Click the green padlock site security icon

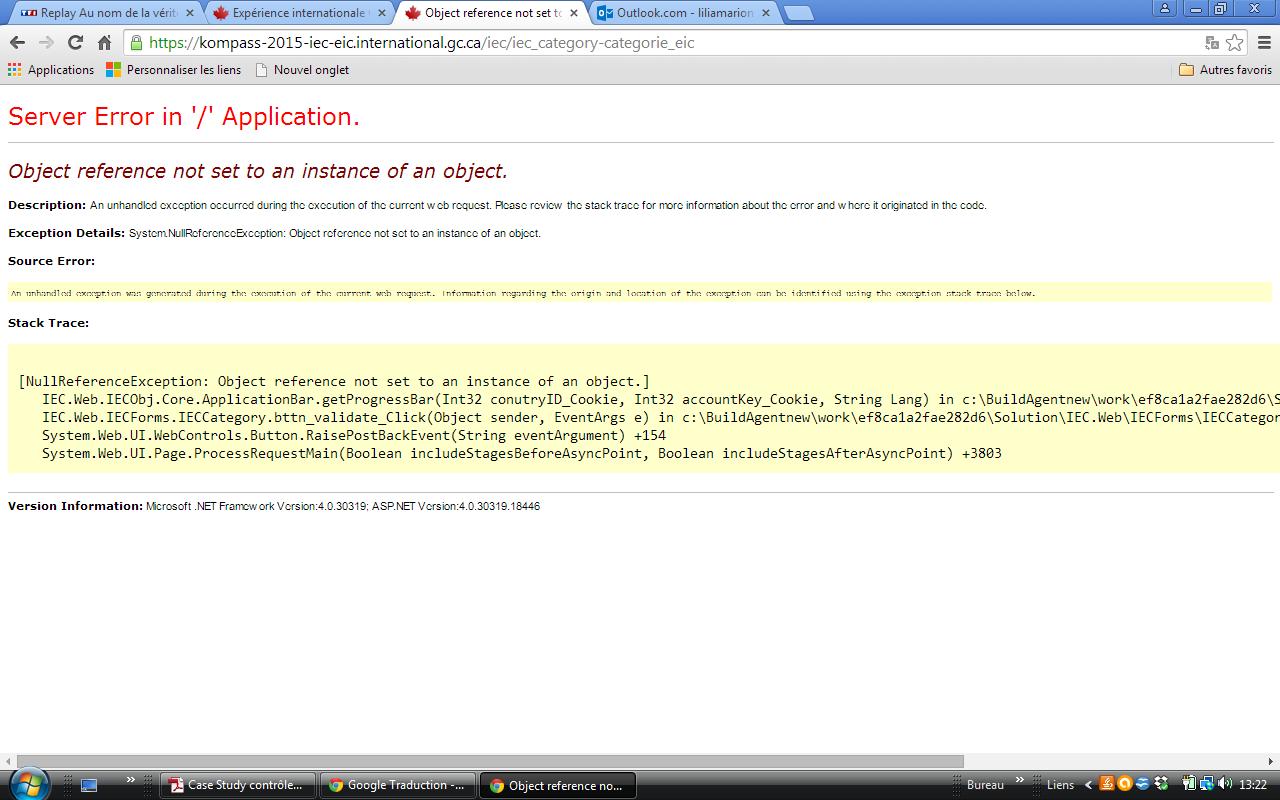136,42
